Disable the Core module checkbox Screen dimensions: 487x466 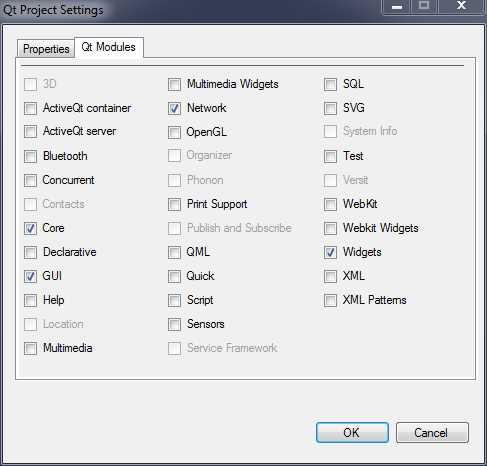pos(30,228)
